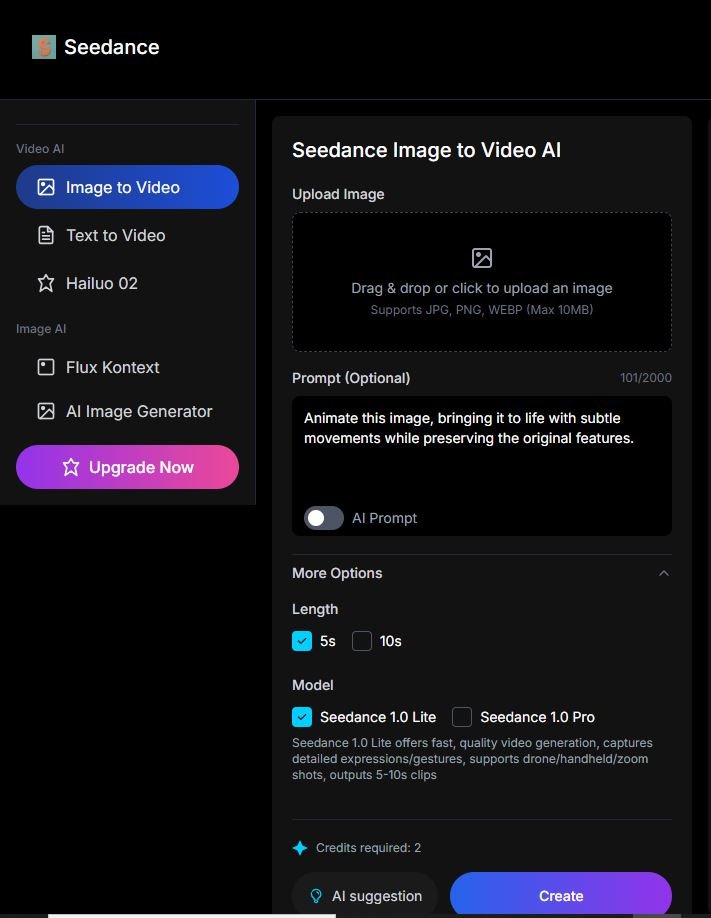Click the Hailuo 02 star icon

pyautogui.click(x=46, y=283)
